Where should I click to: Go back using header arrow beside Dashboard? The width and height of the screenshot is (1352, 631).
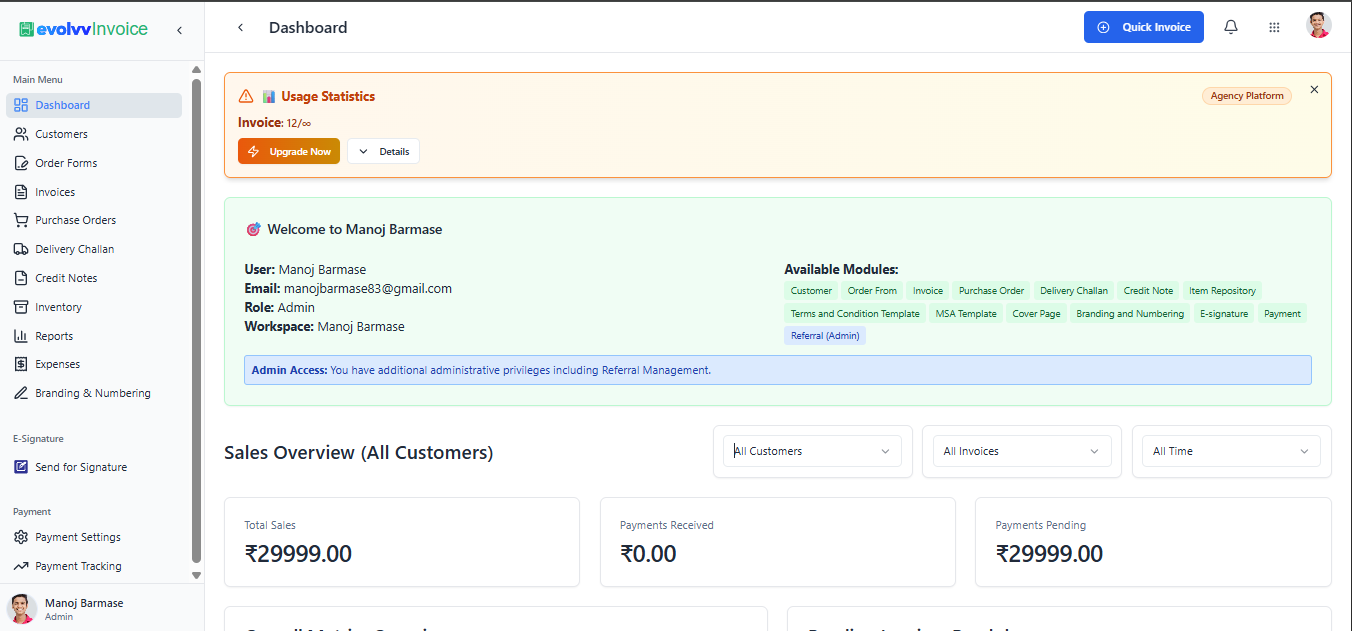[x=240, y=27]
